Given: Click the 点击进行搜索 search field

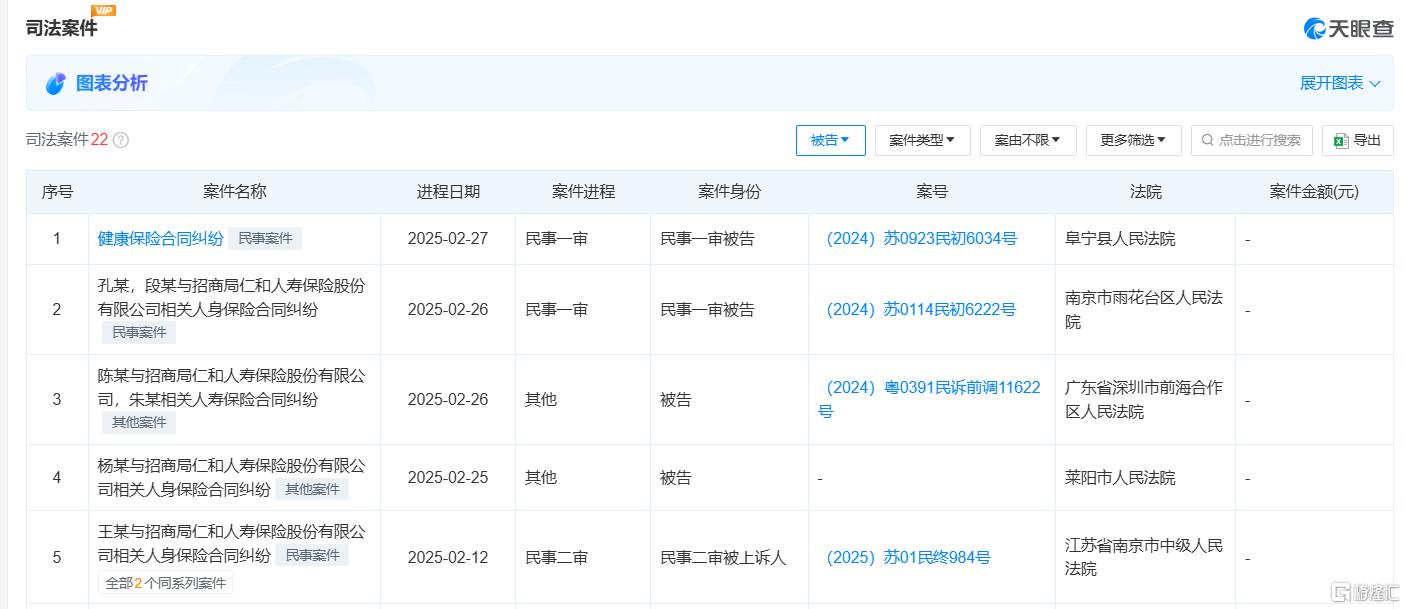Looking at the screenshot, I should coord(1252,140).
